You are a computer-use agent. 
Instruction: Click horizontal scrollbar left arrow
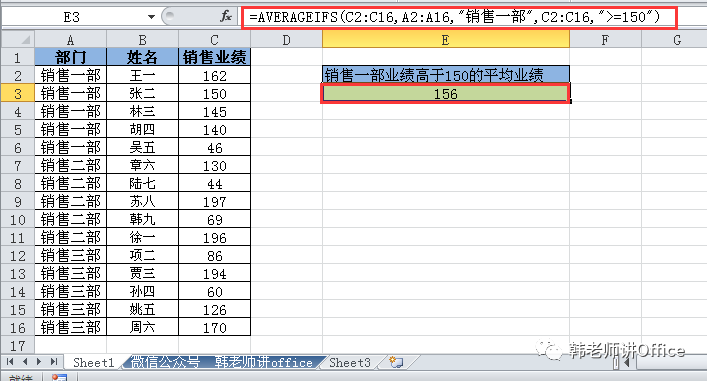(x=627, y=362)
